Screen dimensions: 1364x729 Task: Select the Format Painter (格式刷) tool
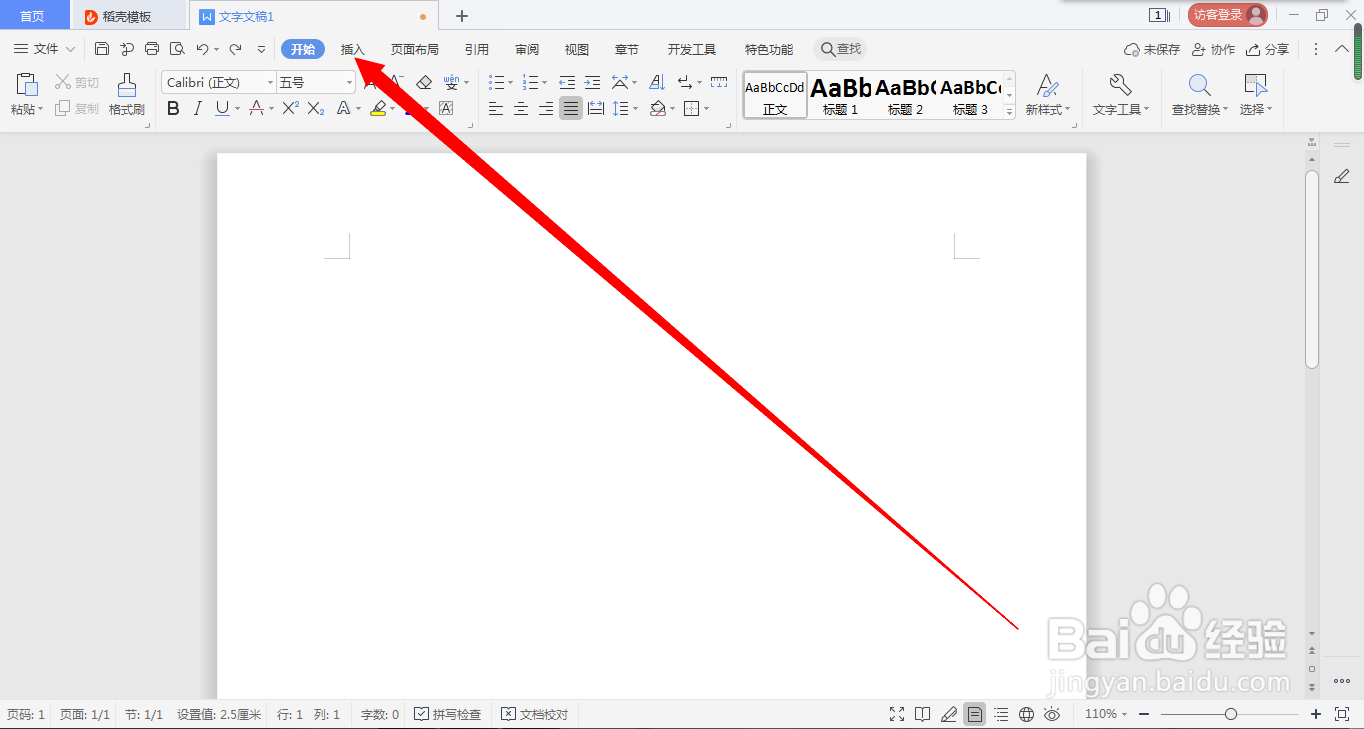tap(127, 95)
